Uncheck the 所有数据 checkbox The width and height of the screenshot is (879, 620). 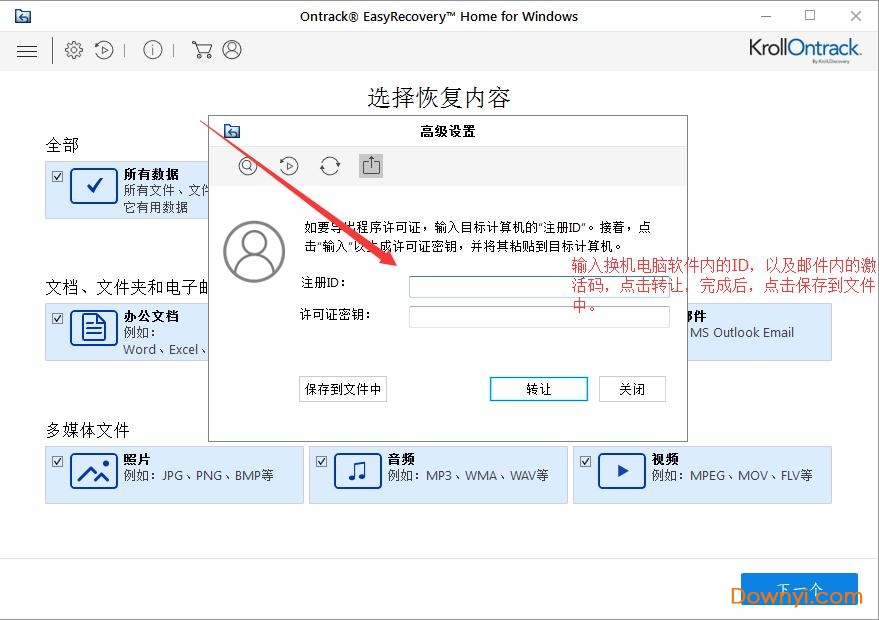[55, 175]
